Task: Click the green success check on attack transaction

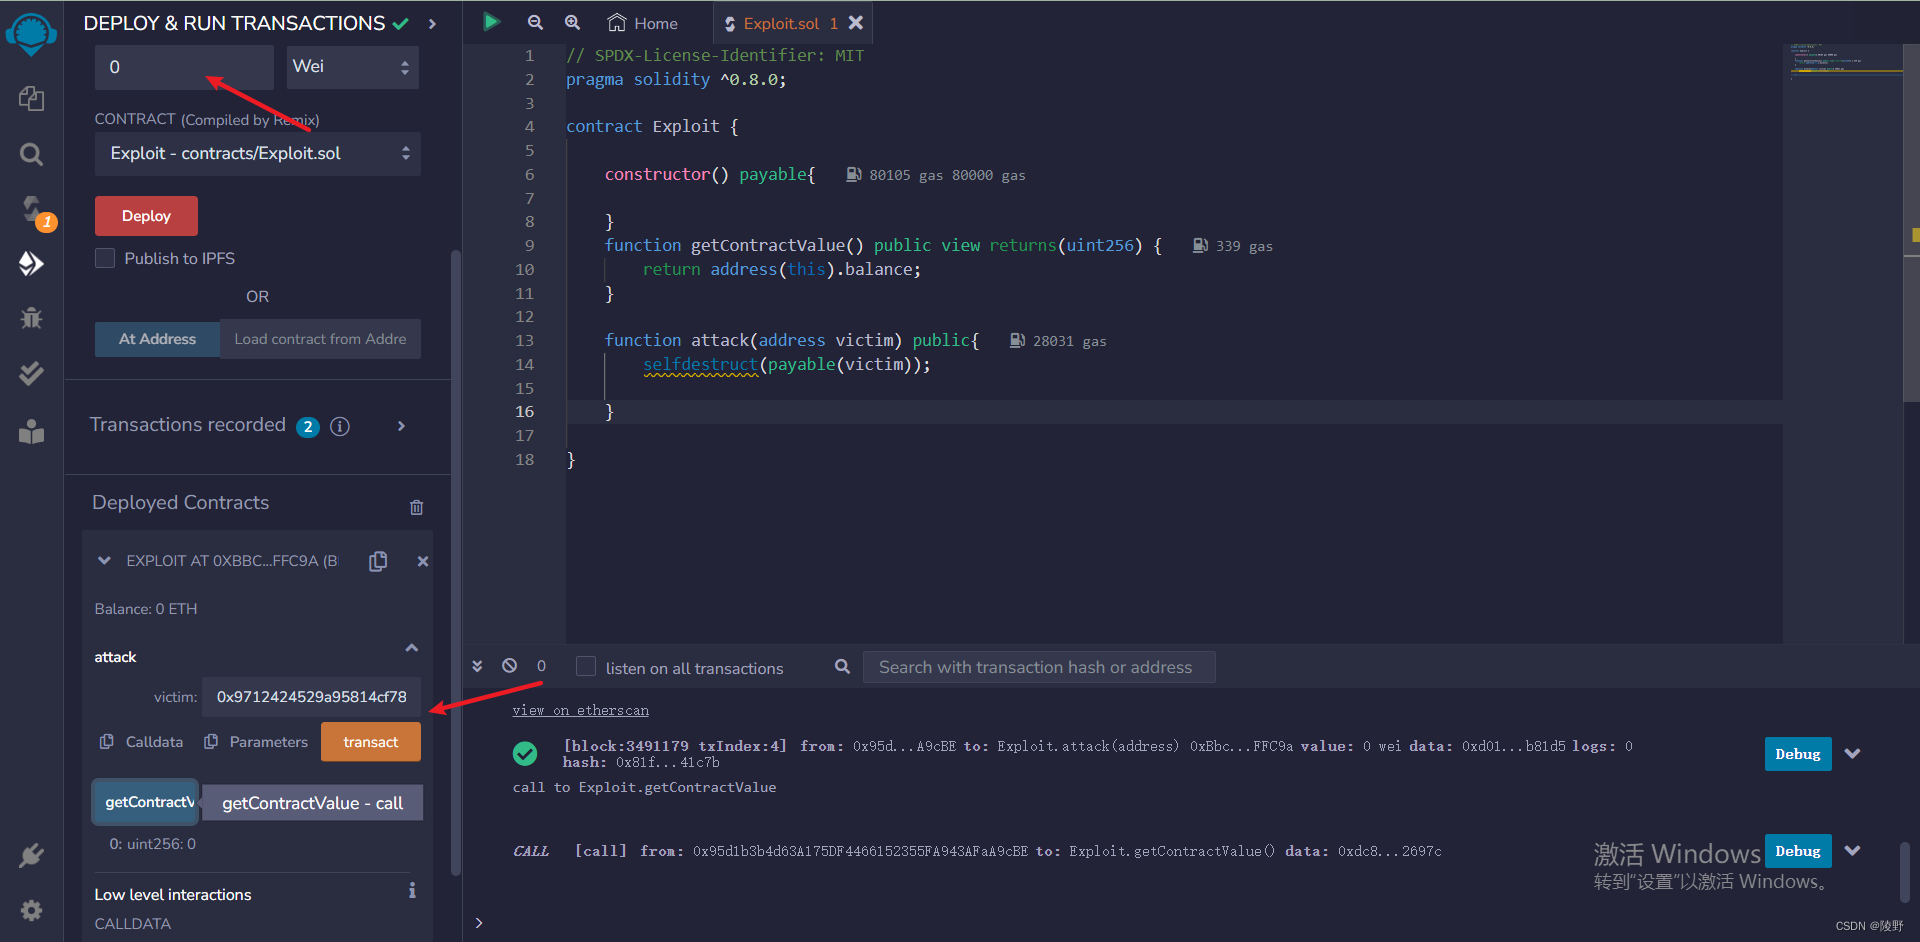Action: click(x=525, y=753)
